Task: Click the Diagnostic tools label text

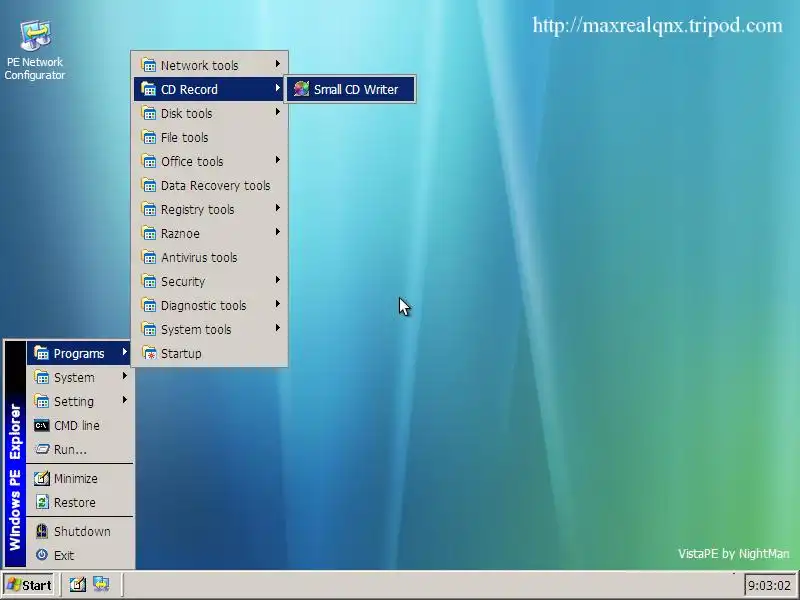Action: pyautogui.click(x=204, y=306)
